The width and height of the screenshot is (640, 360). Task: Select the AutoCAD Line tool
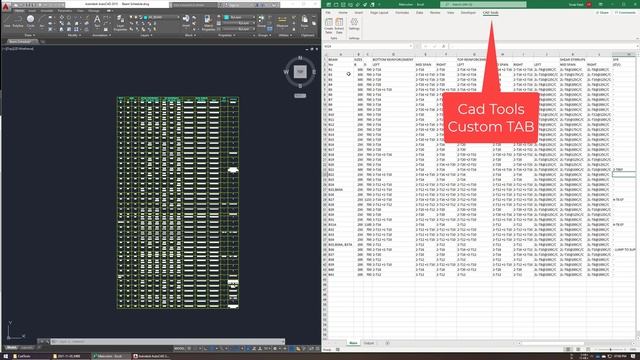tap(7, 20)
